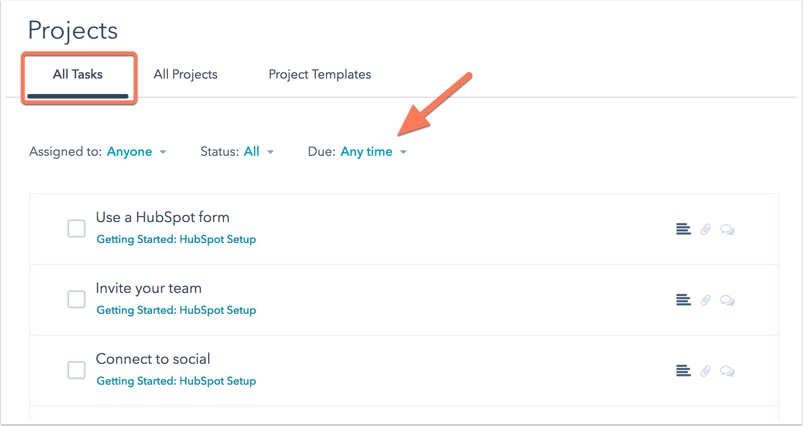Switch to the All Projects tab
The height and width of the screenshot is (426, 803).
point(185,75)
